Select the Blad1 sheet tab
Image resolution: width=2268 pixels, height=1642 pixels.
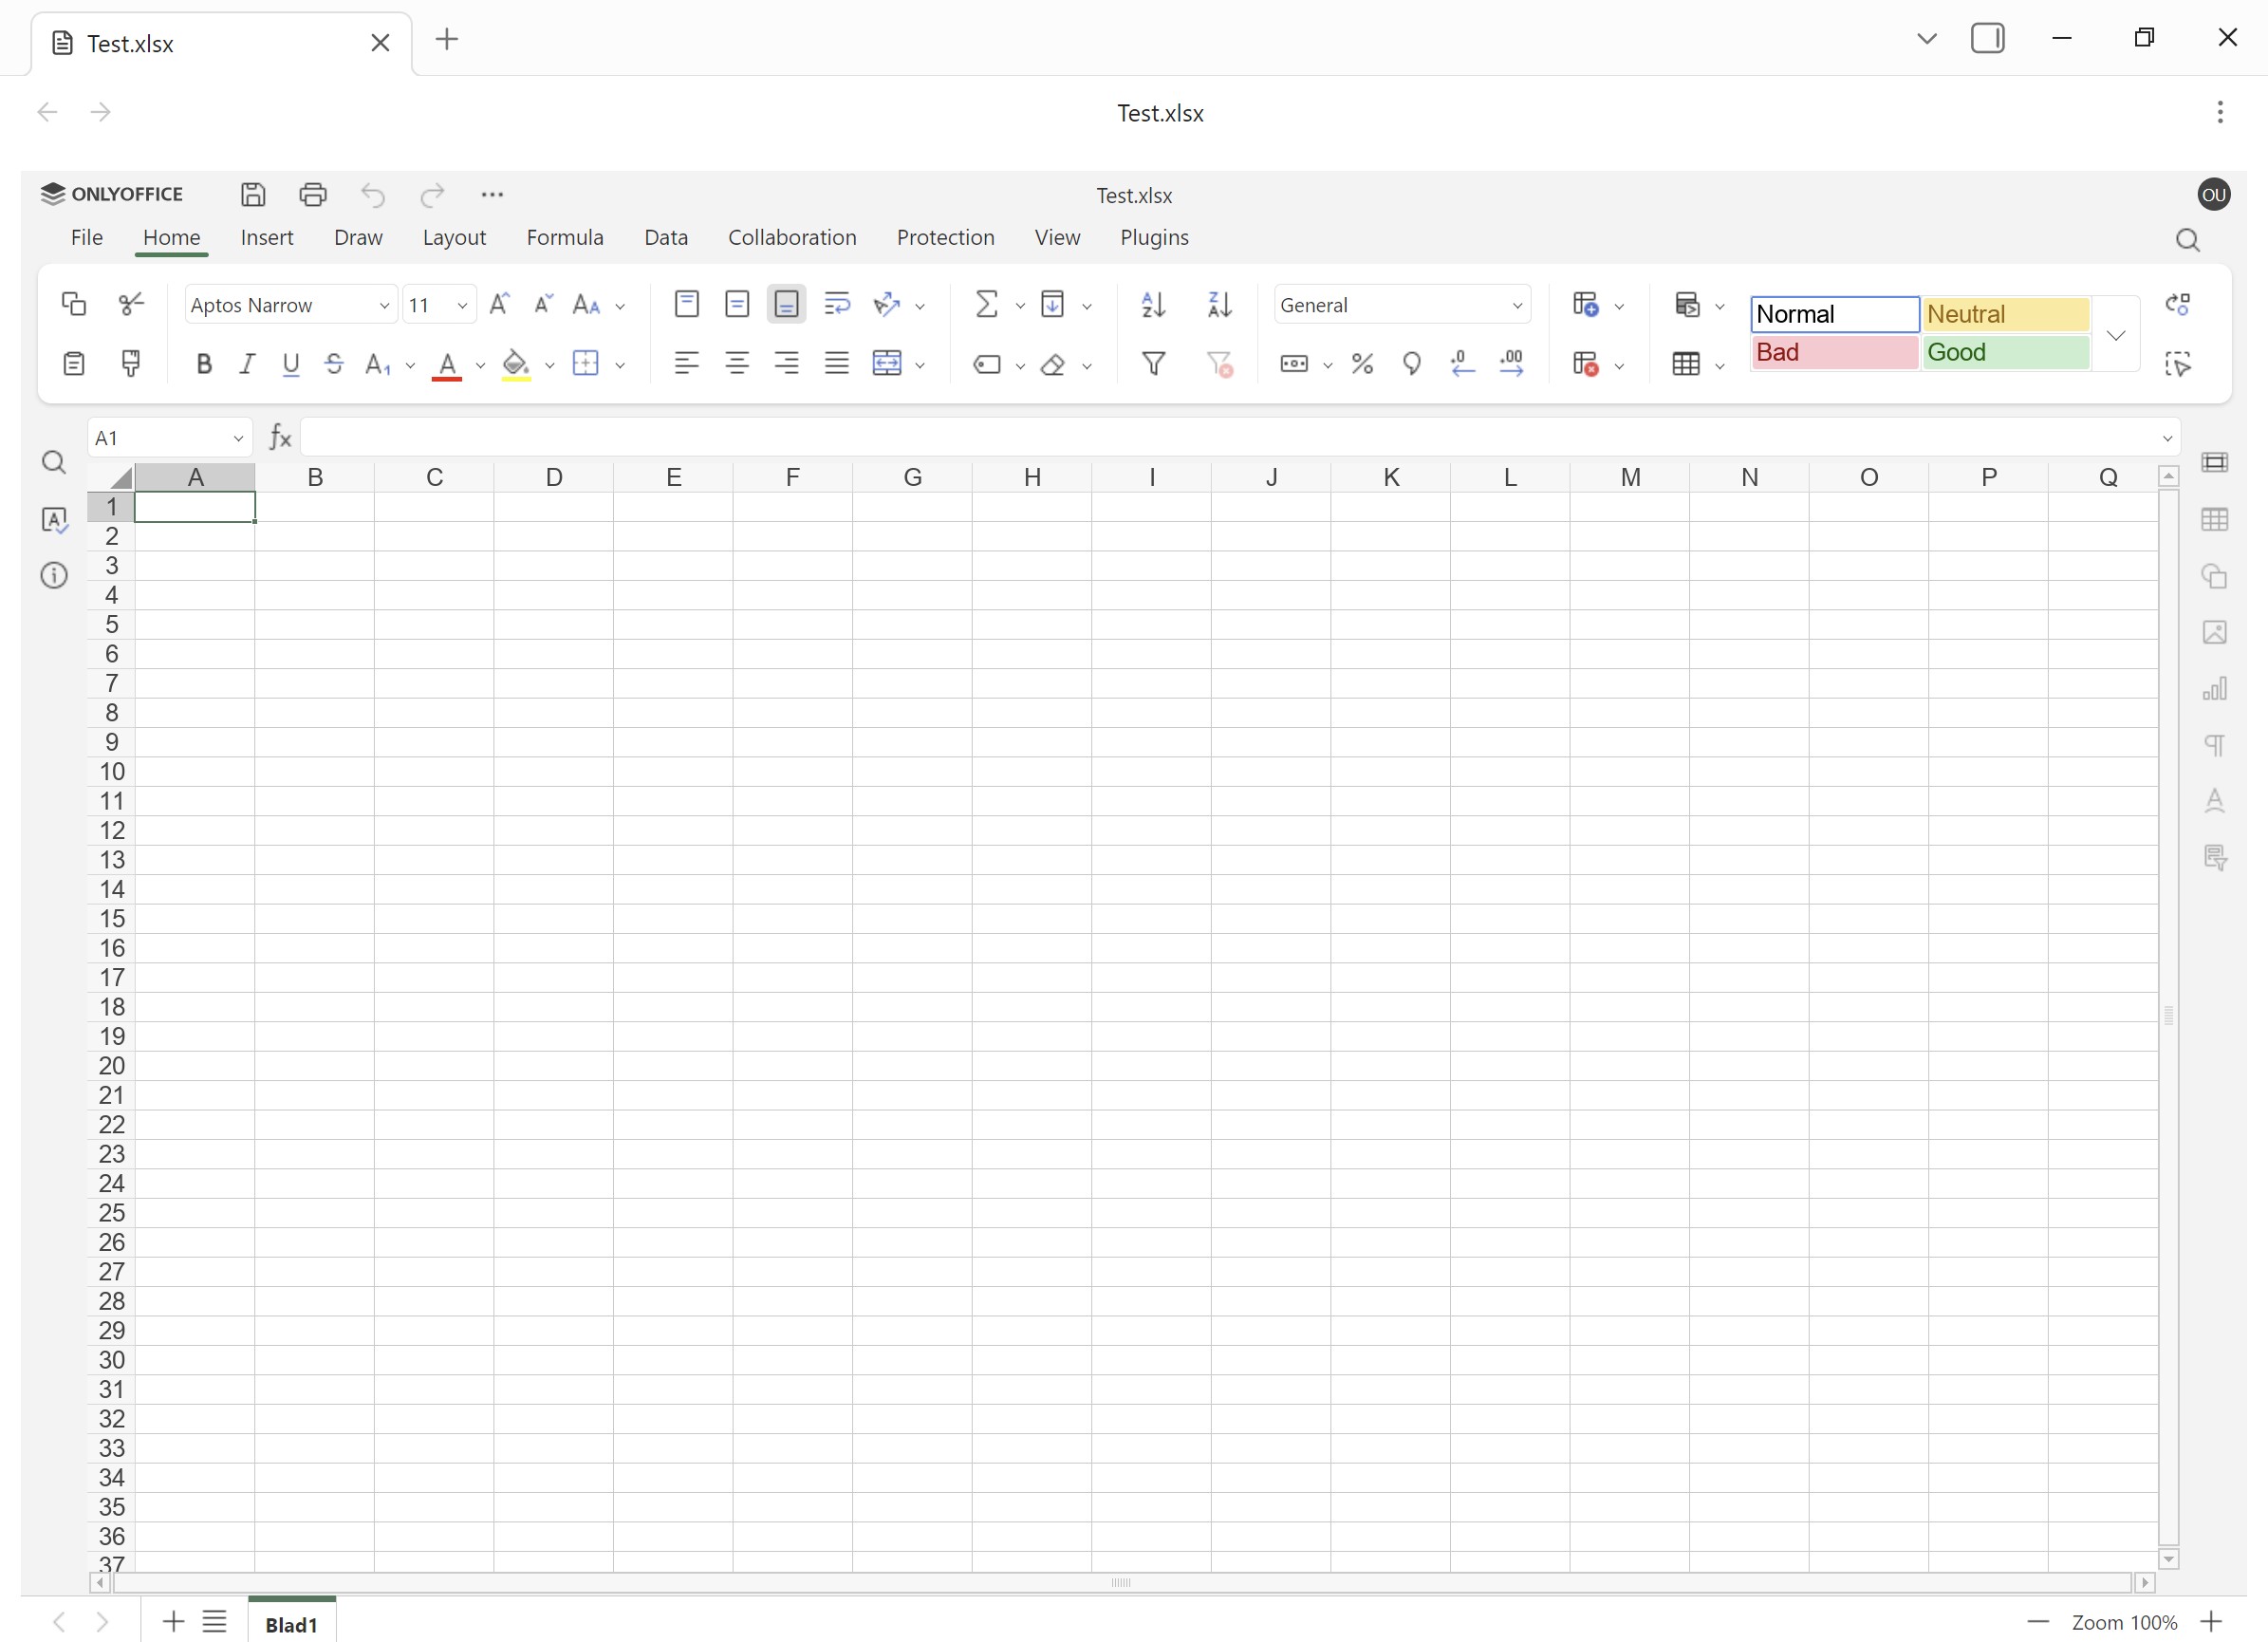[x=291, y=1624]
